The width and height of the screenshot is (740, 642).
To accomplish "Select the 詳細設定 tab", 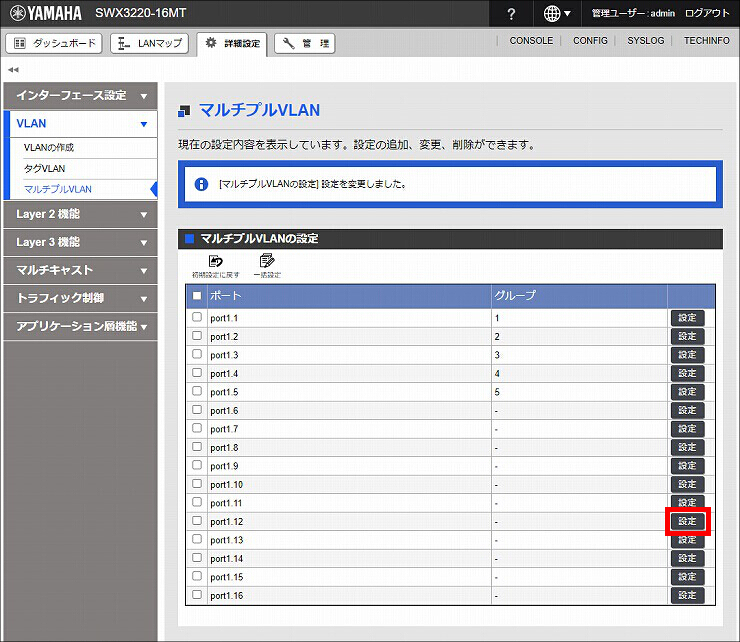I will (232, 43).
